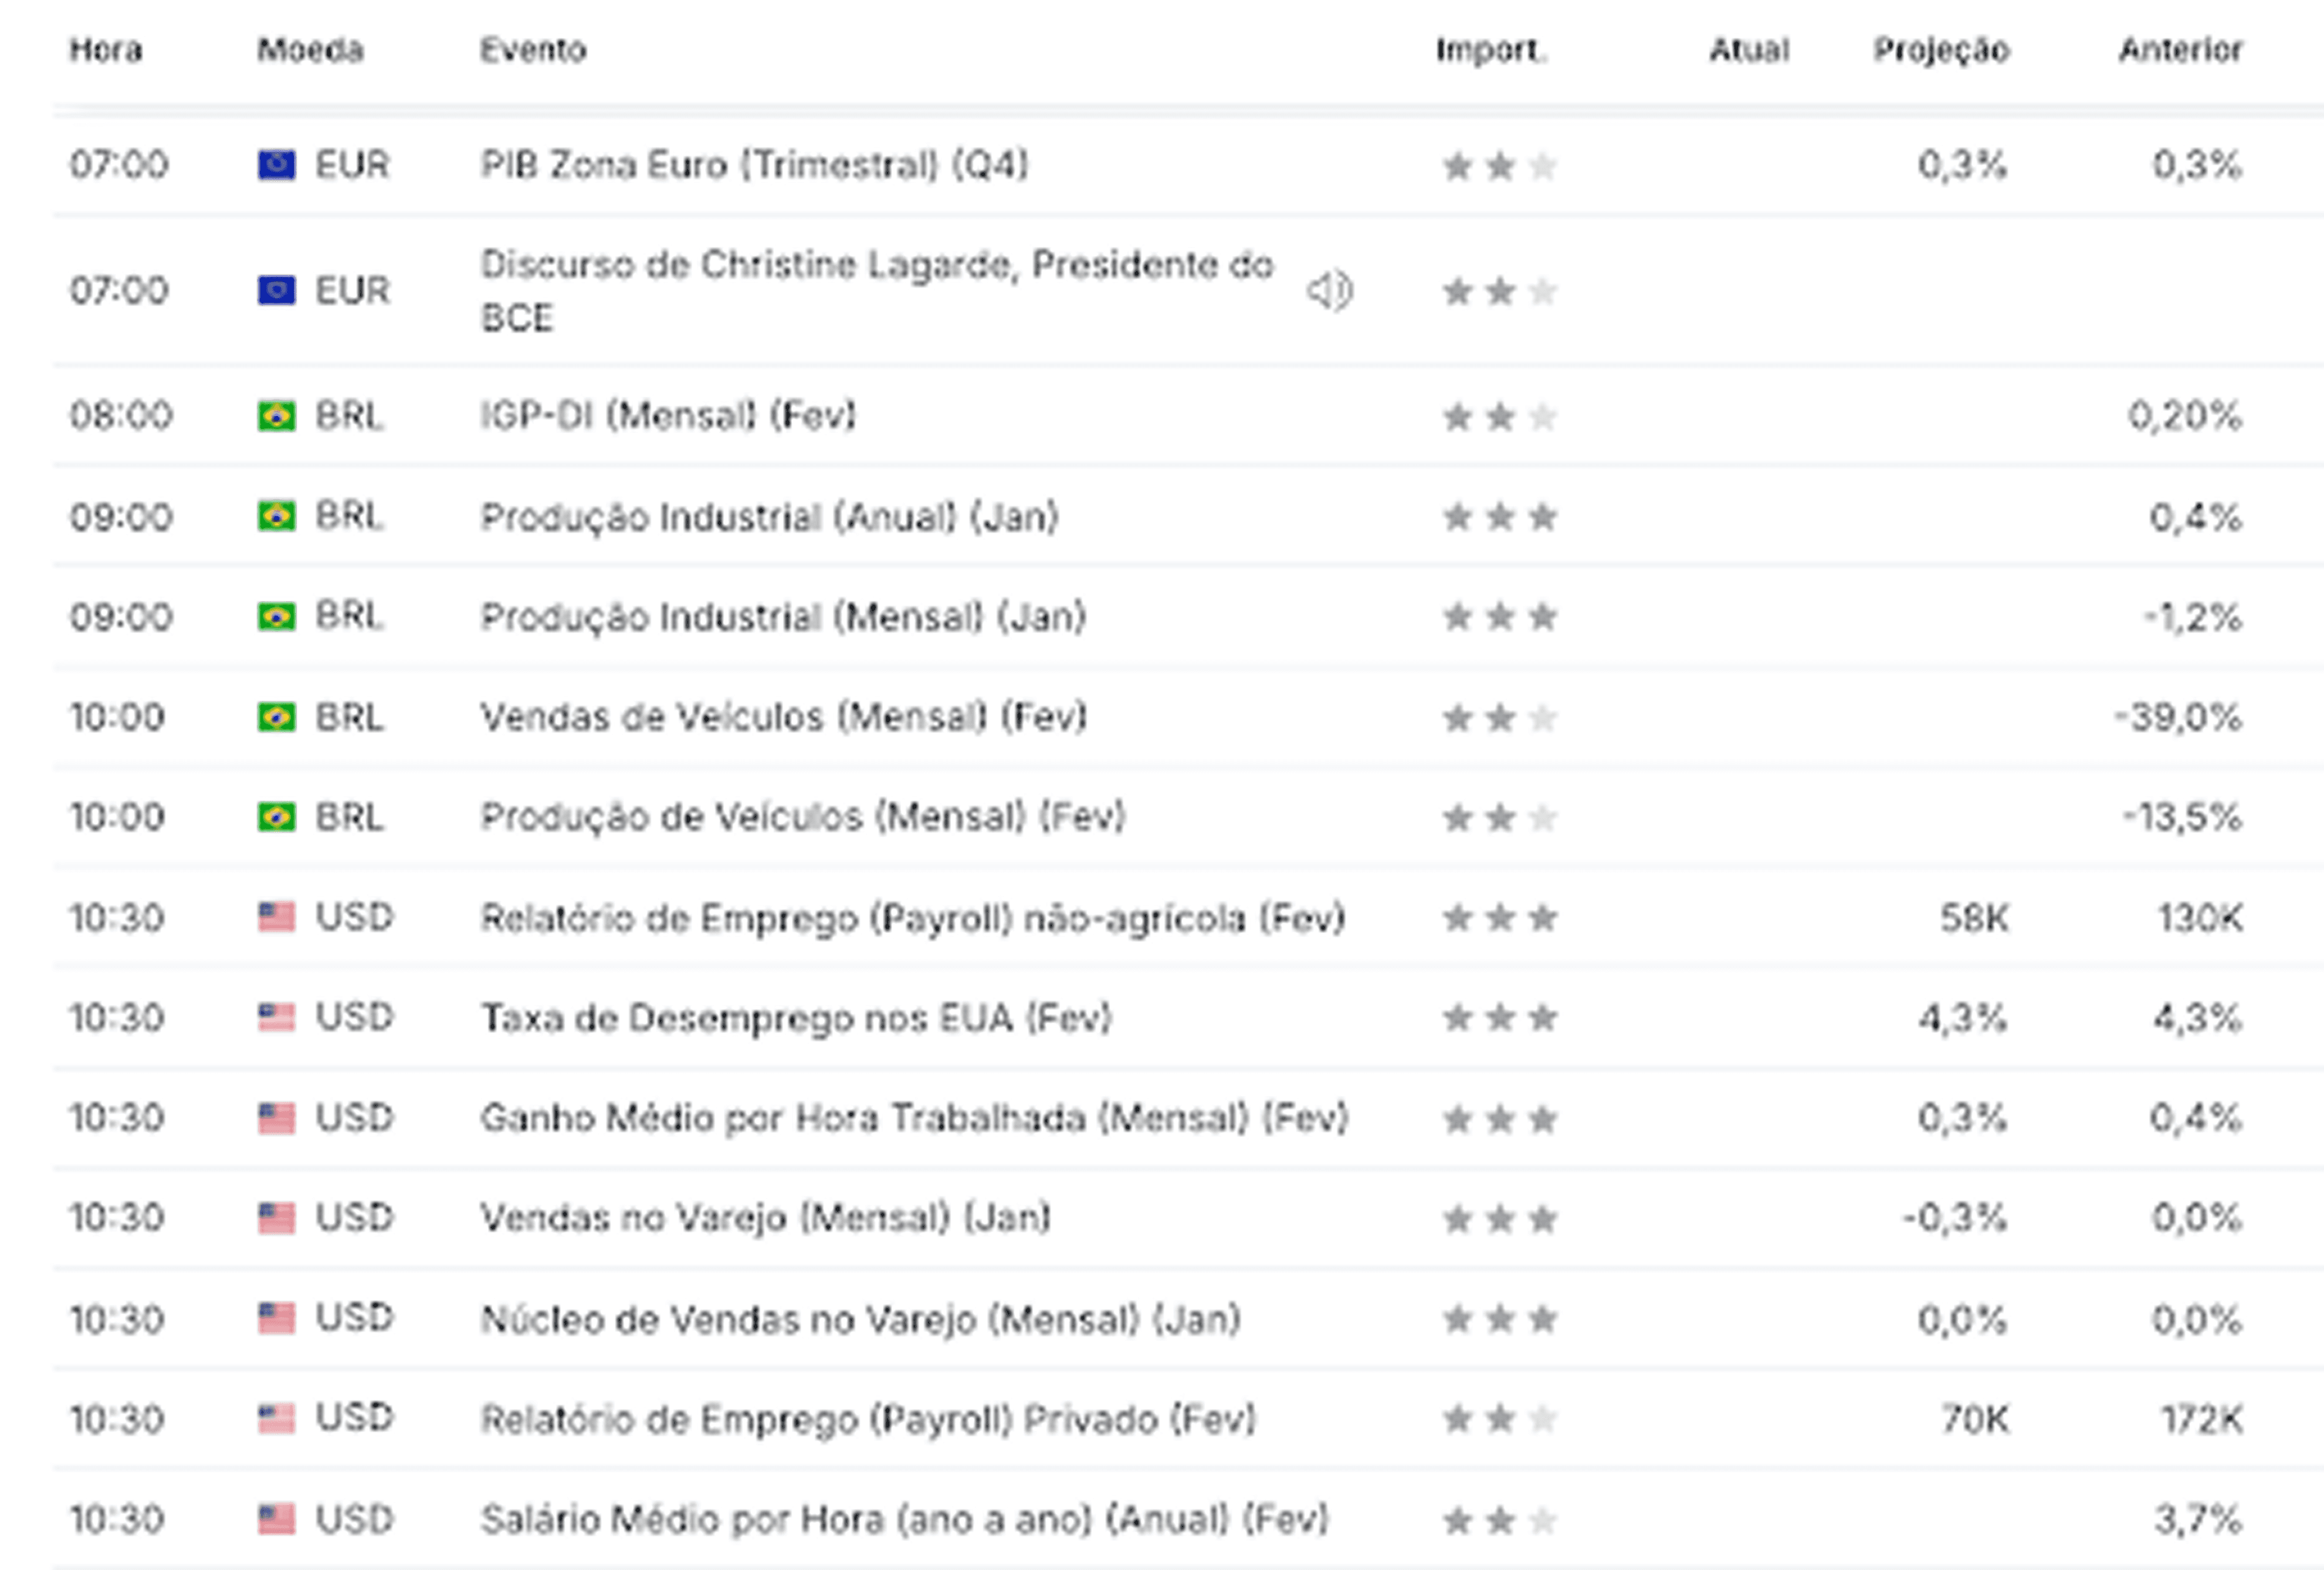Open PIB Zona Euro (Trimestral) (Q4) event
The image size is (2324, 1570).
754,165
